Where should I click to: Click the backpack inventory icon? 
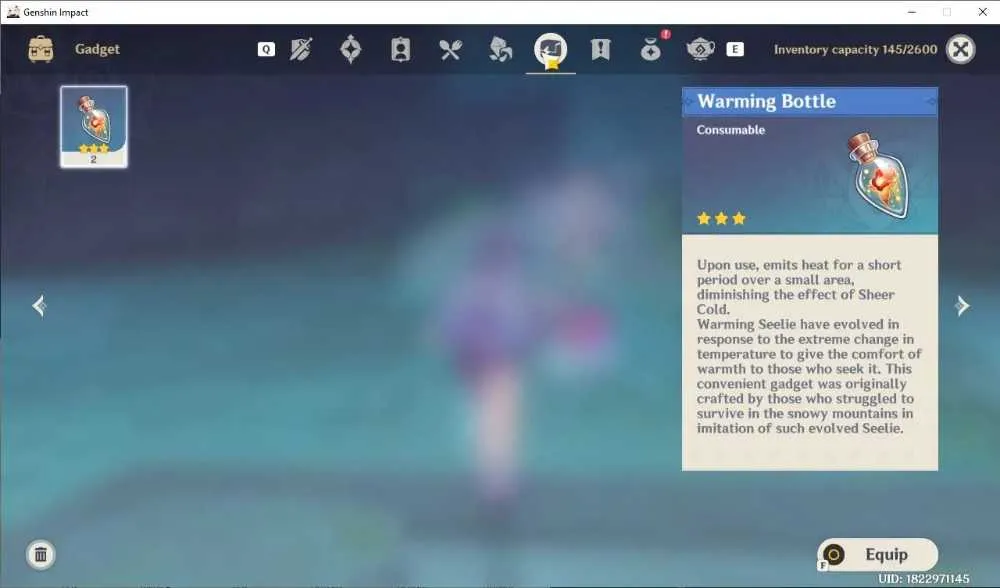pyautogui.click(x=41, y=49)
